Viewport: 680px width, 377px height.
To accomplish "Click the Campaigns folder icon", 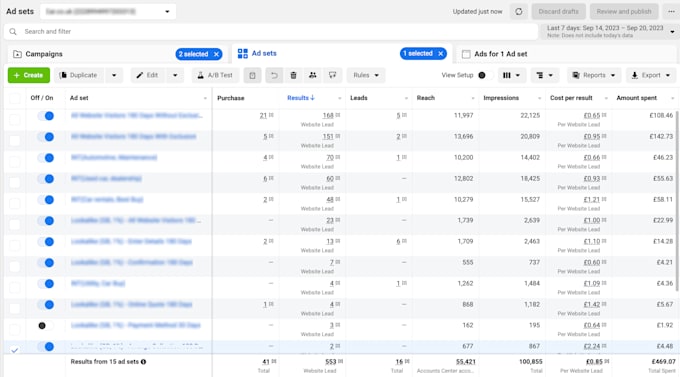I will tap(17, 54).
